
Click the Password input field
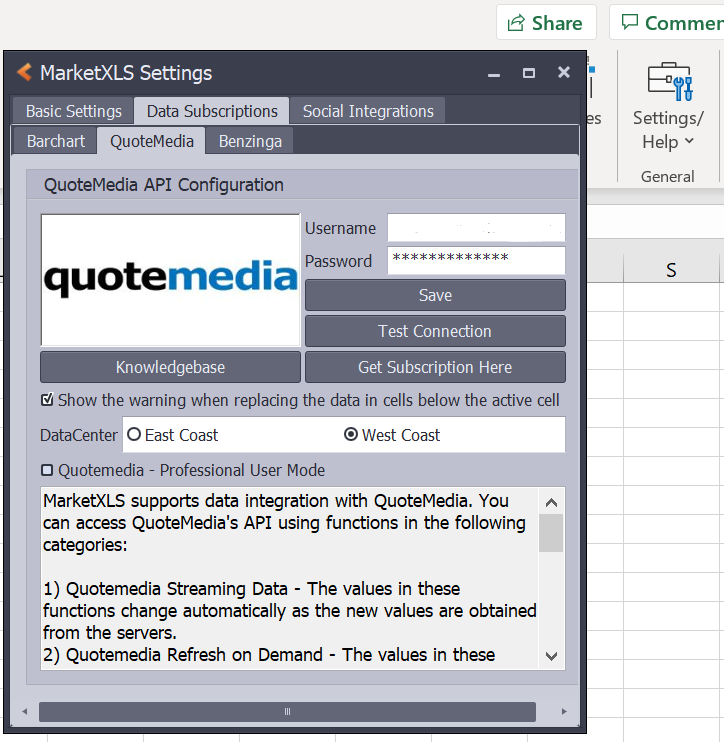click(476, 260)
